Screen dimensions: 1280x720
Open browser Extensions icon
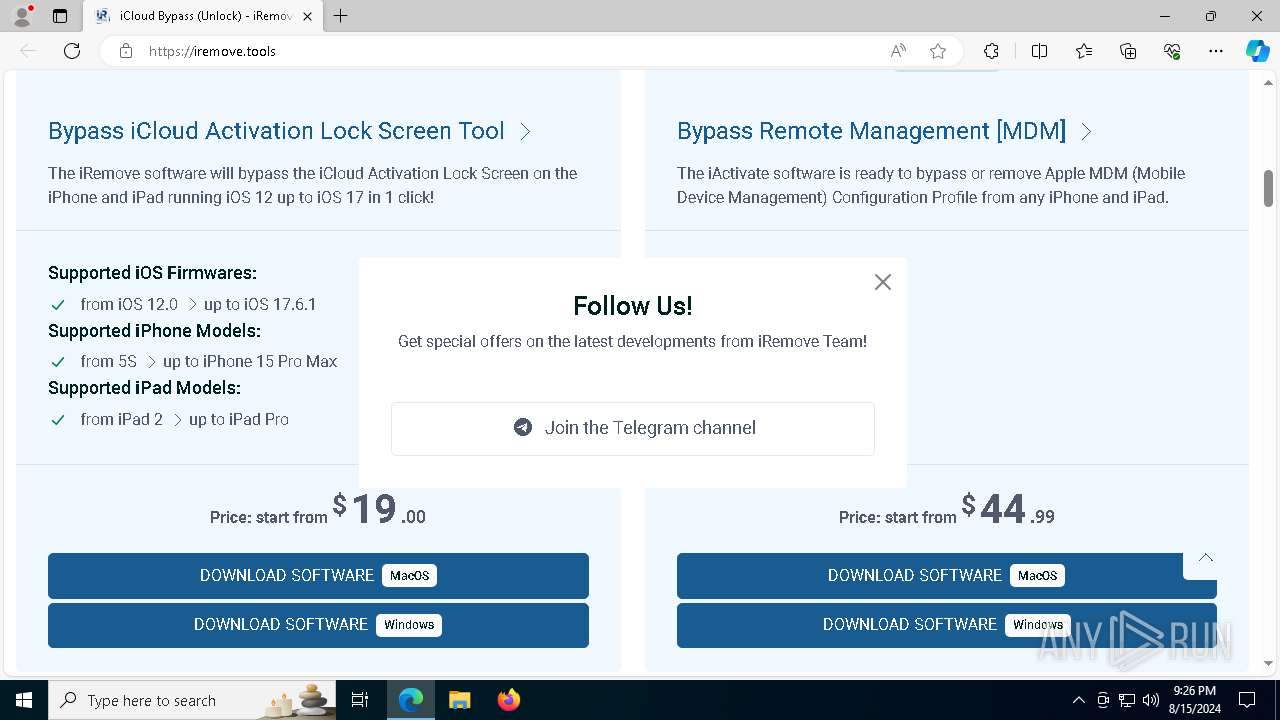(x=991, y=51)
